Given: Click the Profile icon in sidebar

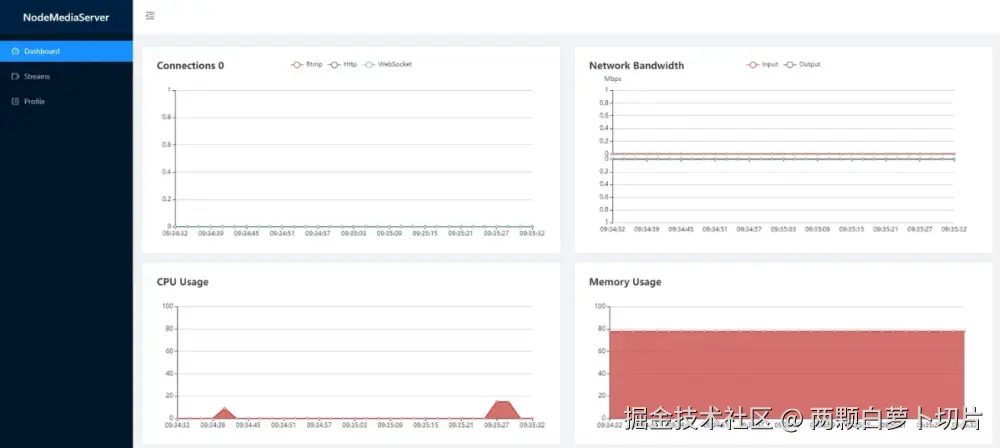Looking at the screenshot, I should click(15, 101).
